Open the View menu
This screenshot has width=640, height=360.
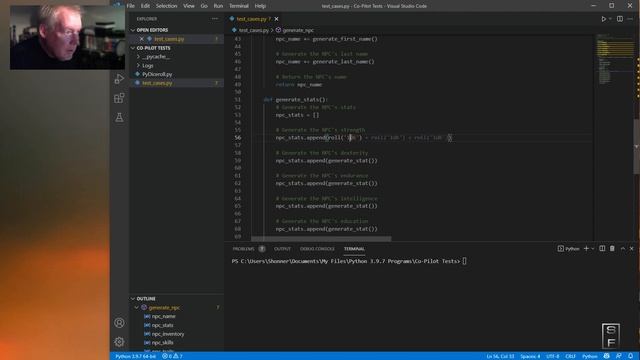189,6
